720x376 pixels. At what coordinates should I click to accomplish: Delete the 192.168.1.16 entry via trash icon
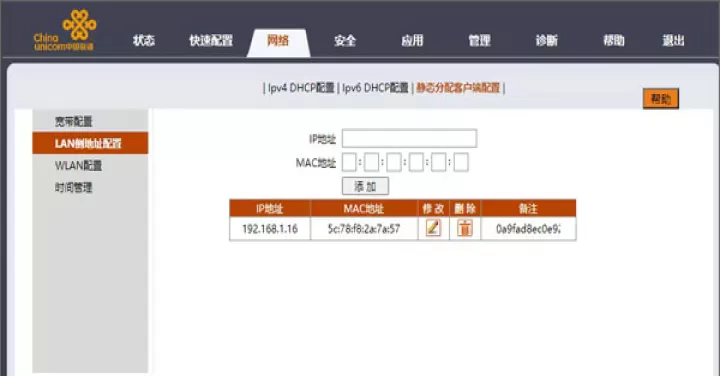tap(465, 228)
